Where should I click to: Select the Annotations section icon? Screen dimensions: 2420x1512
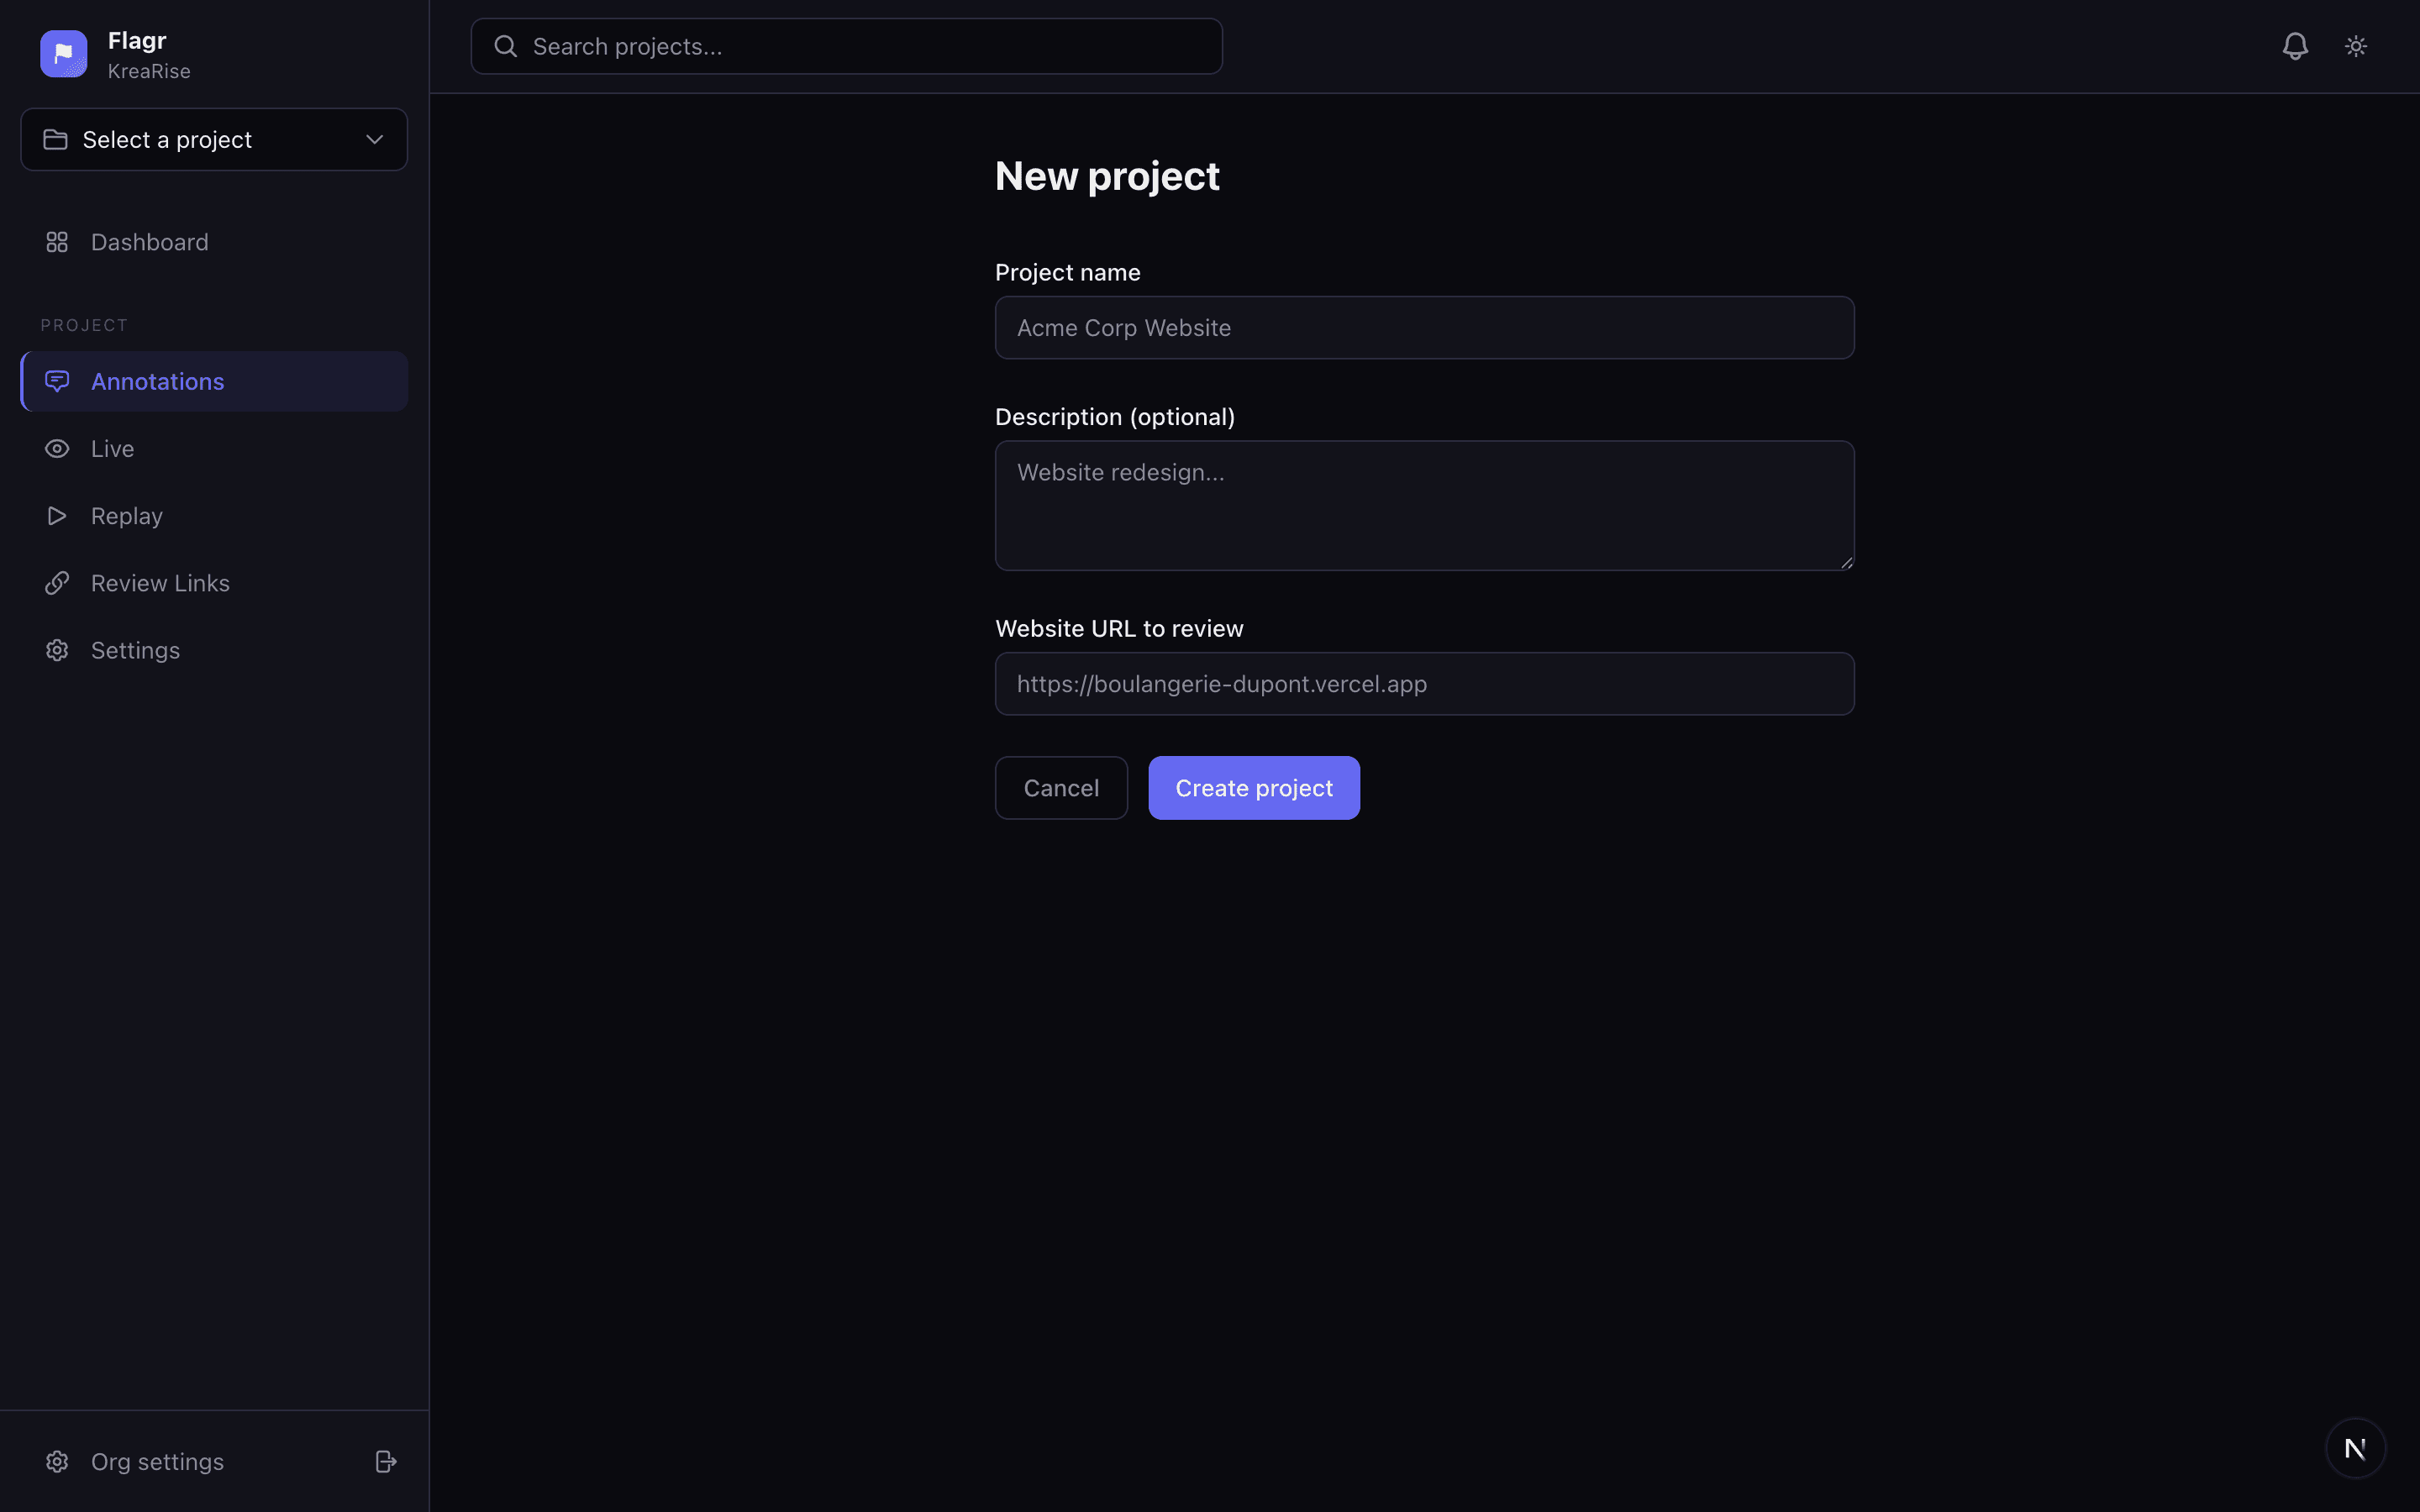click(57, 381)
